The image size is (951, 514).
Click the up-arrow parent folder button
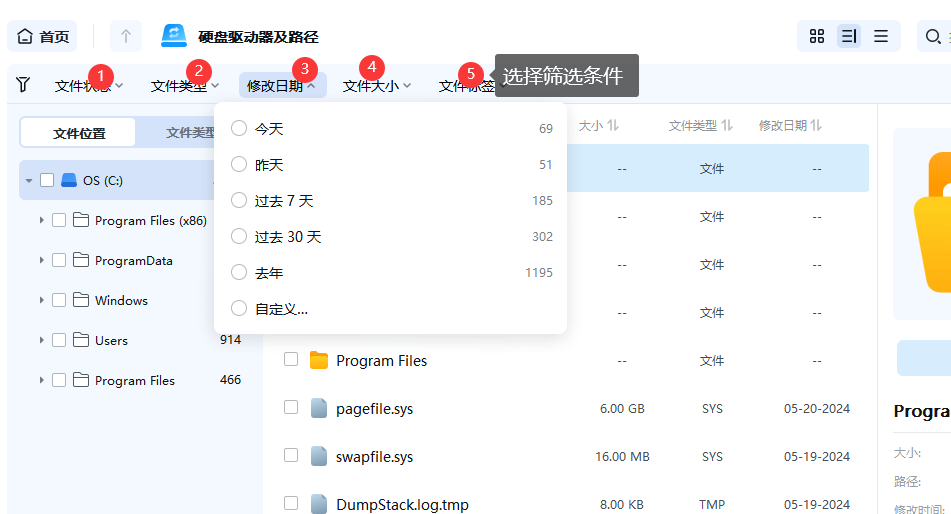126,36
